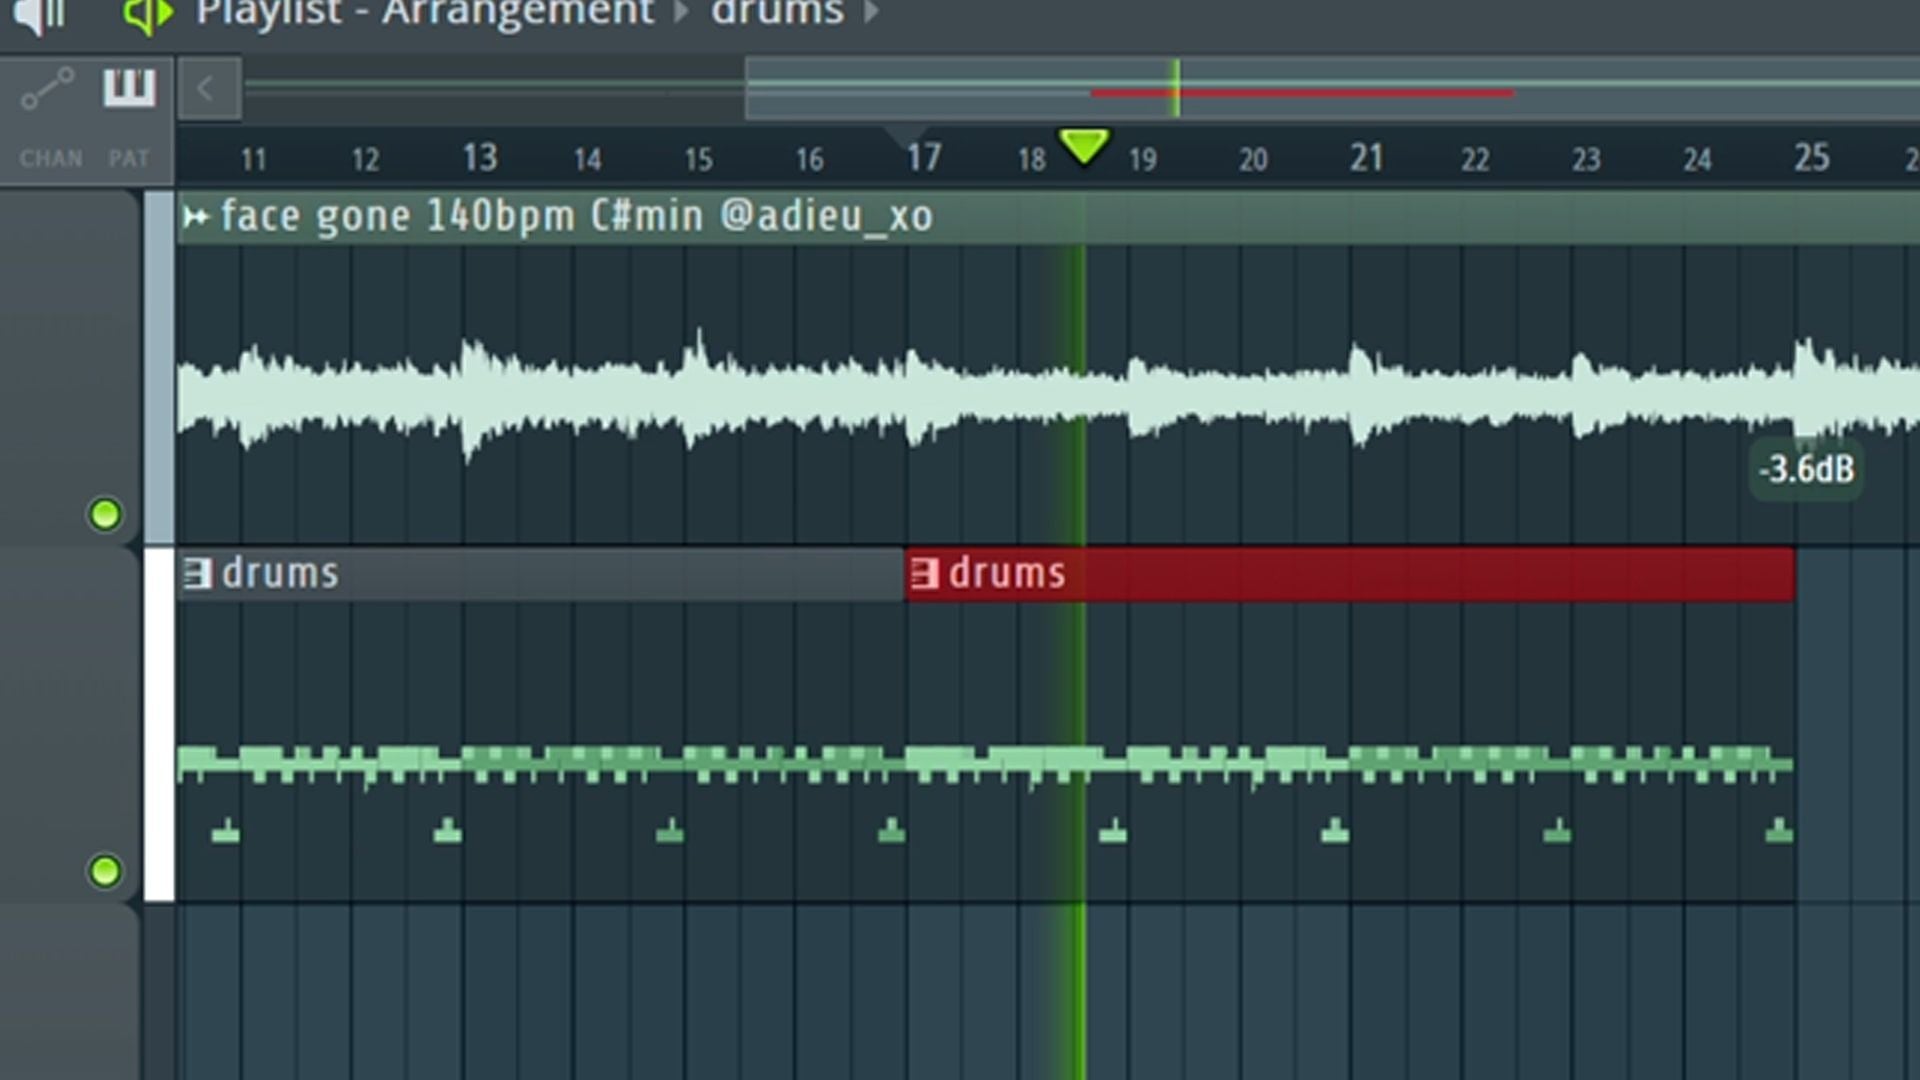The height and width of the screenshot is (1080, 1920).
Task: Mute the face gone audio track
Action: coord(105,515)
